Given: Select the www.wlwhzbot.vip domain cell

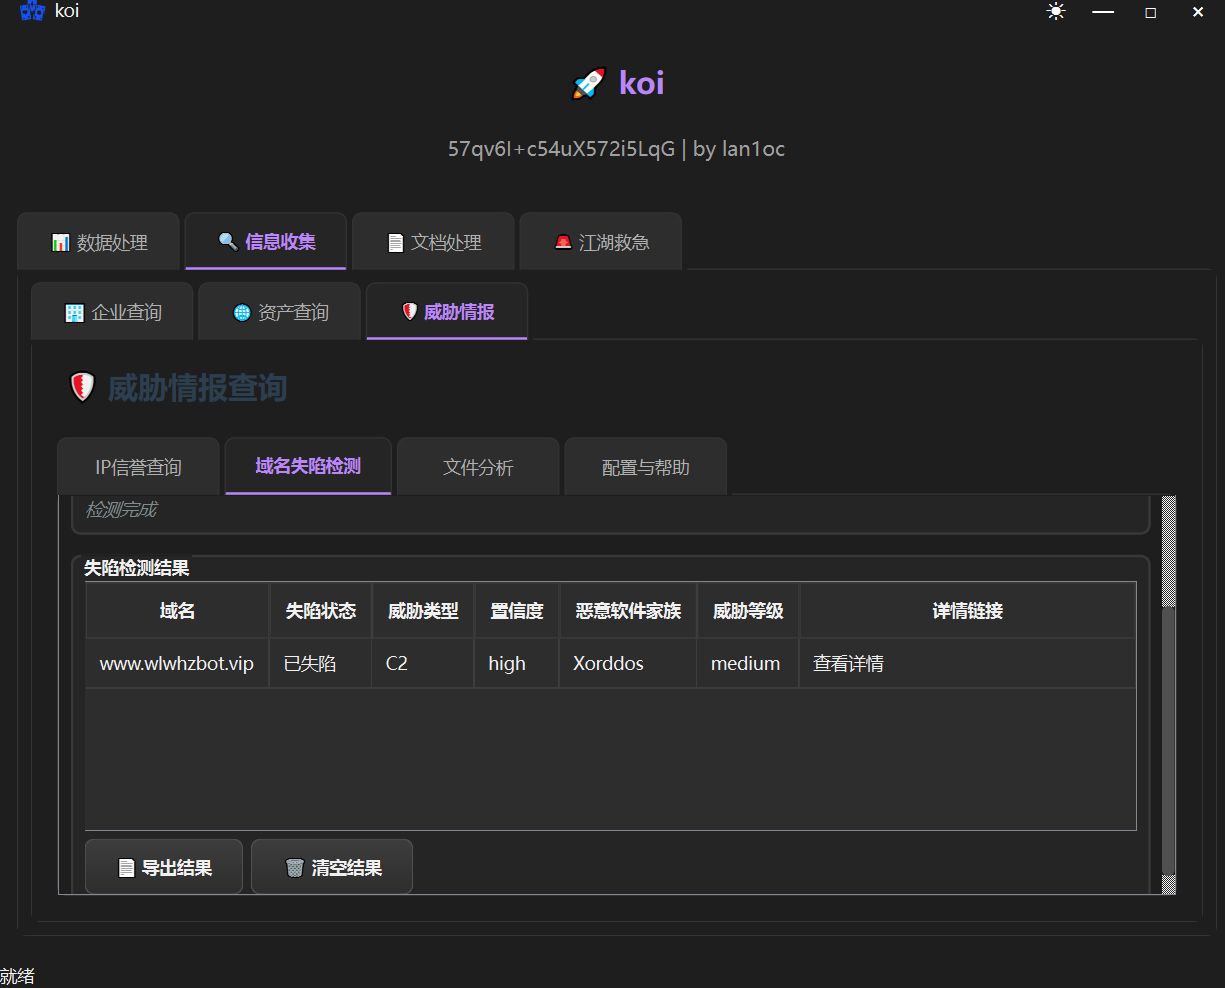Looking at the screenshot, I should pos(177,664).
